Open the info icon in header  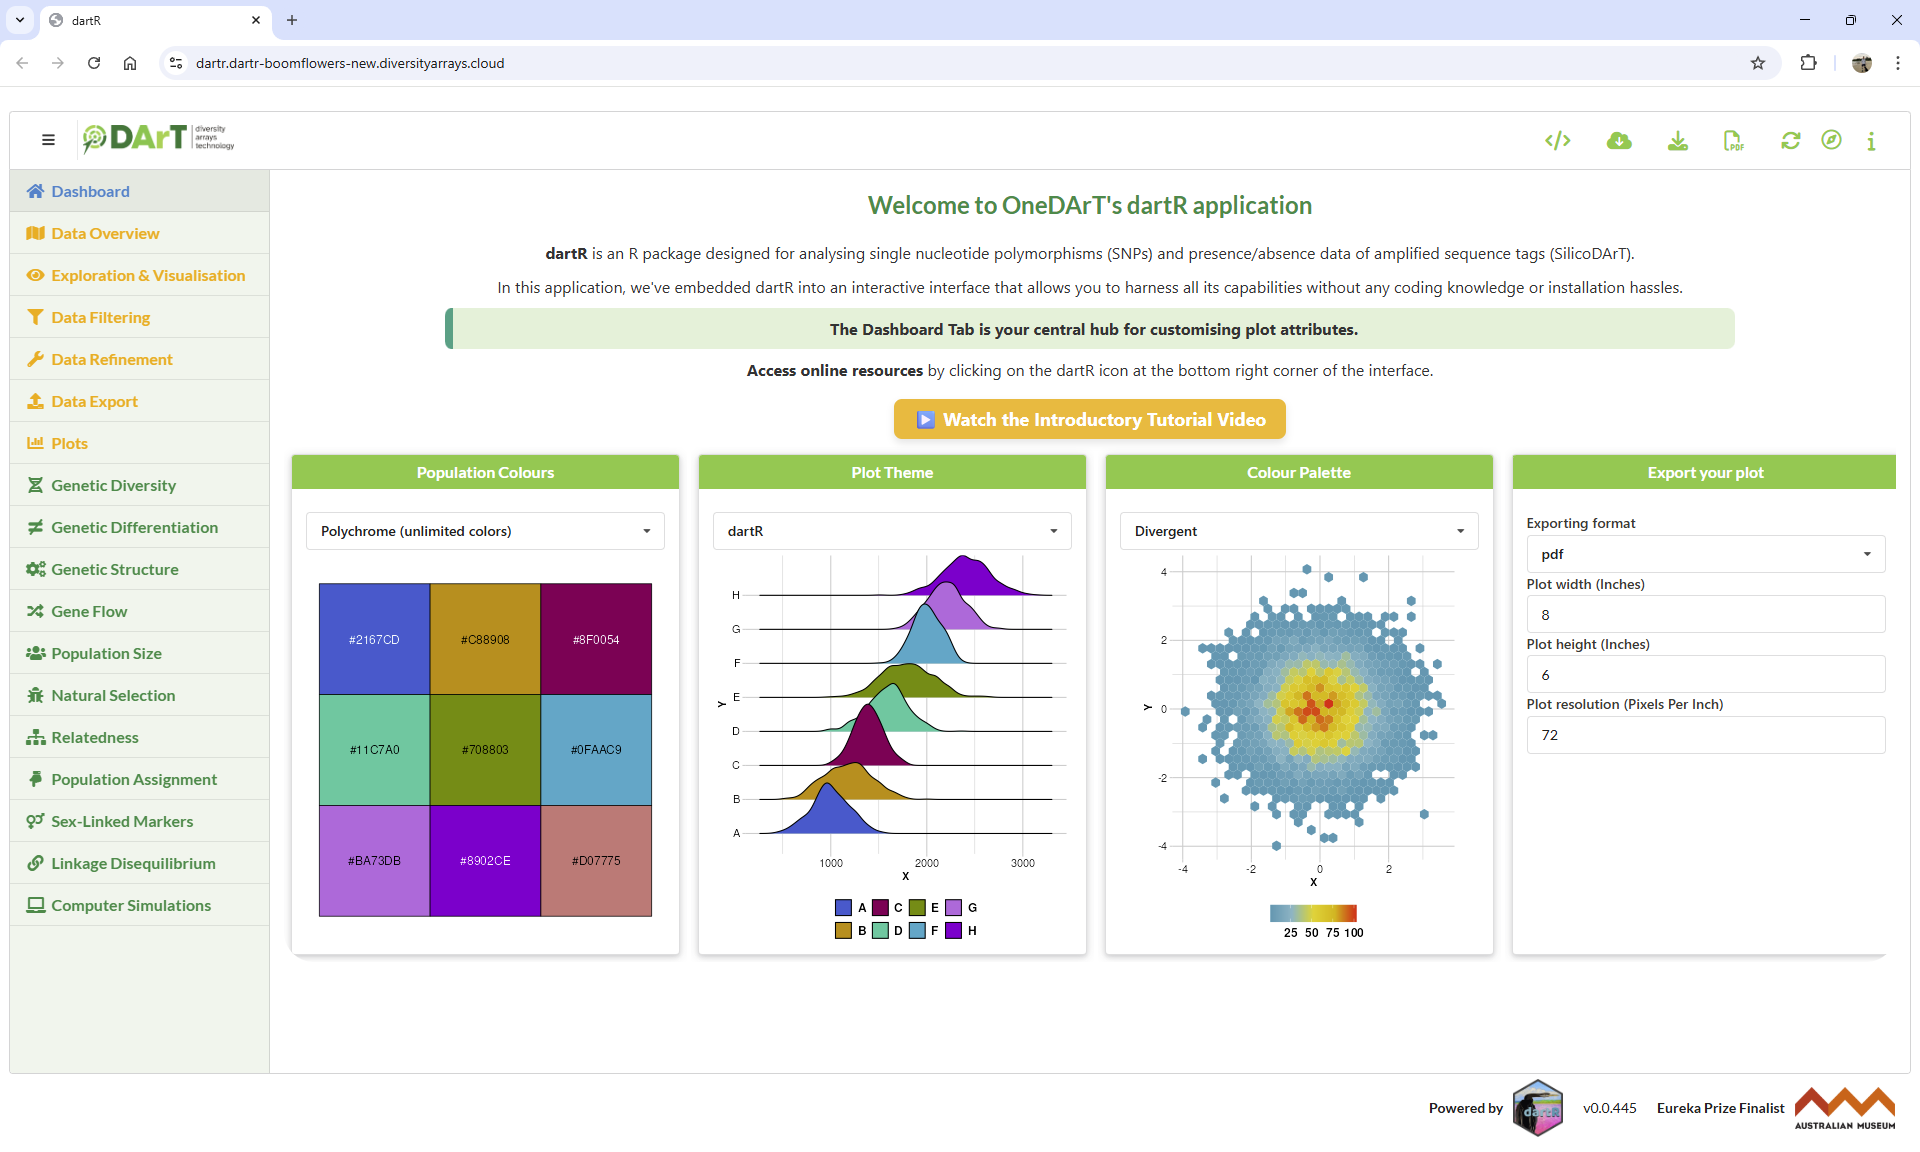point(1870,141)
